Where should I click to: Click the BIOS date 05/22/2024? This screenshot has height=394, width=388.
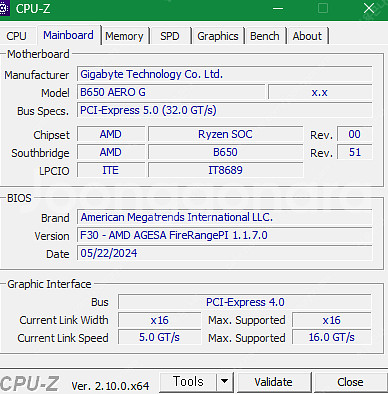click(x=225, y=253)
